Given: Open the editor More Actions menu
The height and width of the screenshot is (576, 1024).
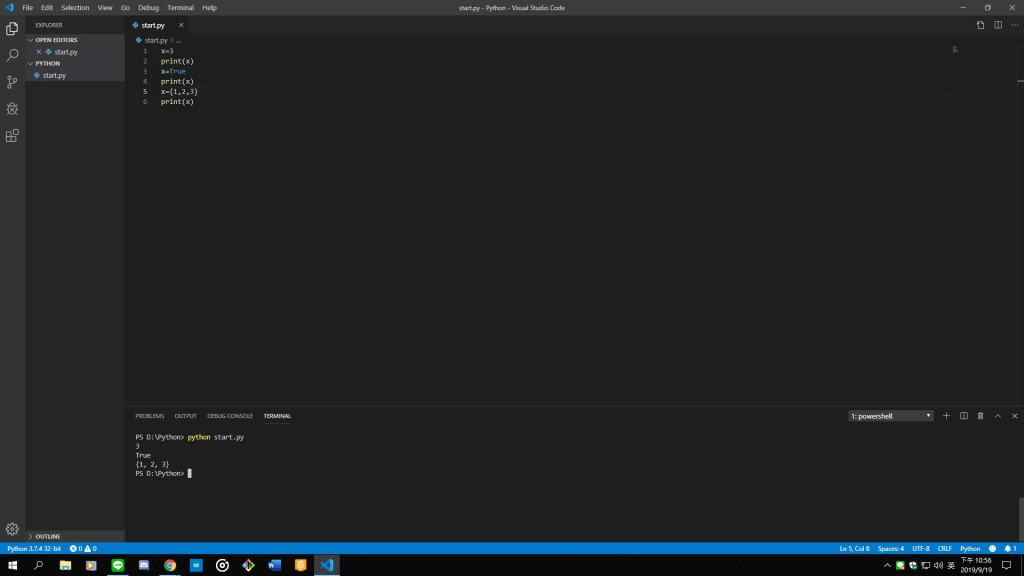Looking at the screenshot, I should 1014,25.
